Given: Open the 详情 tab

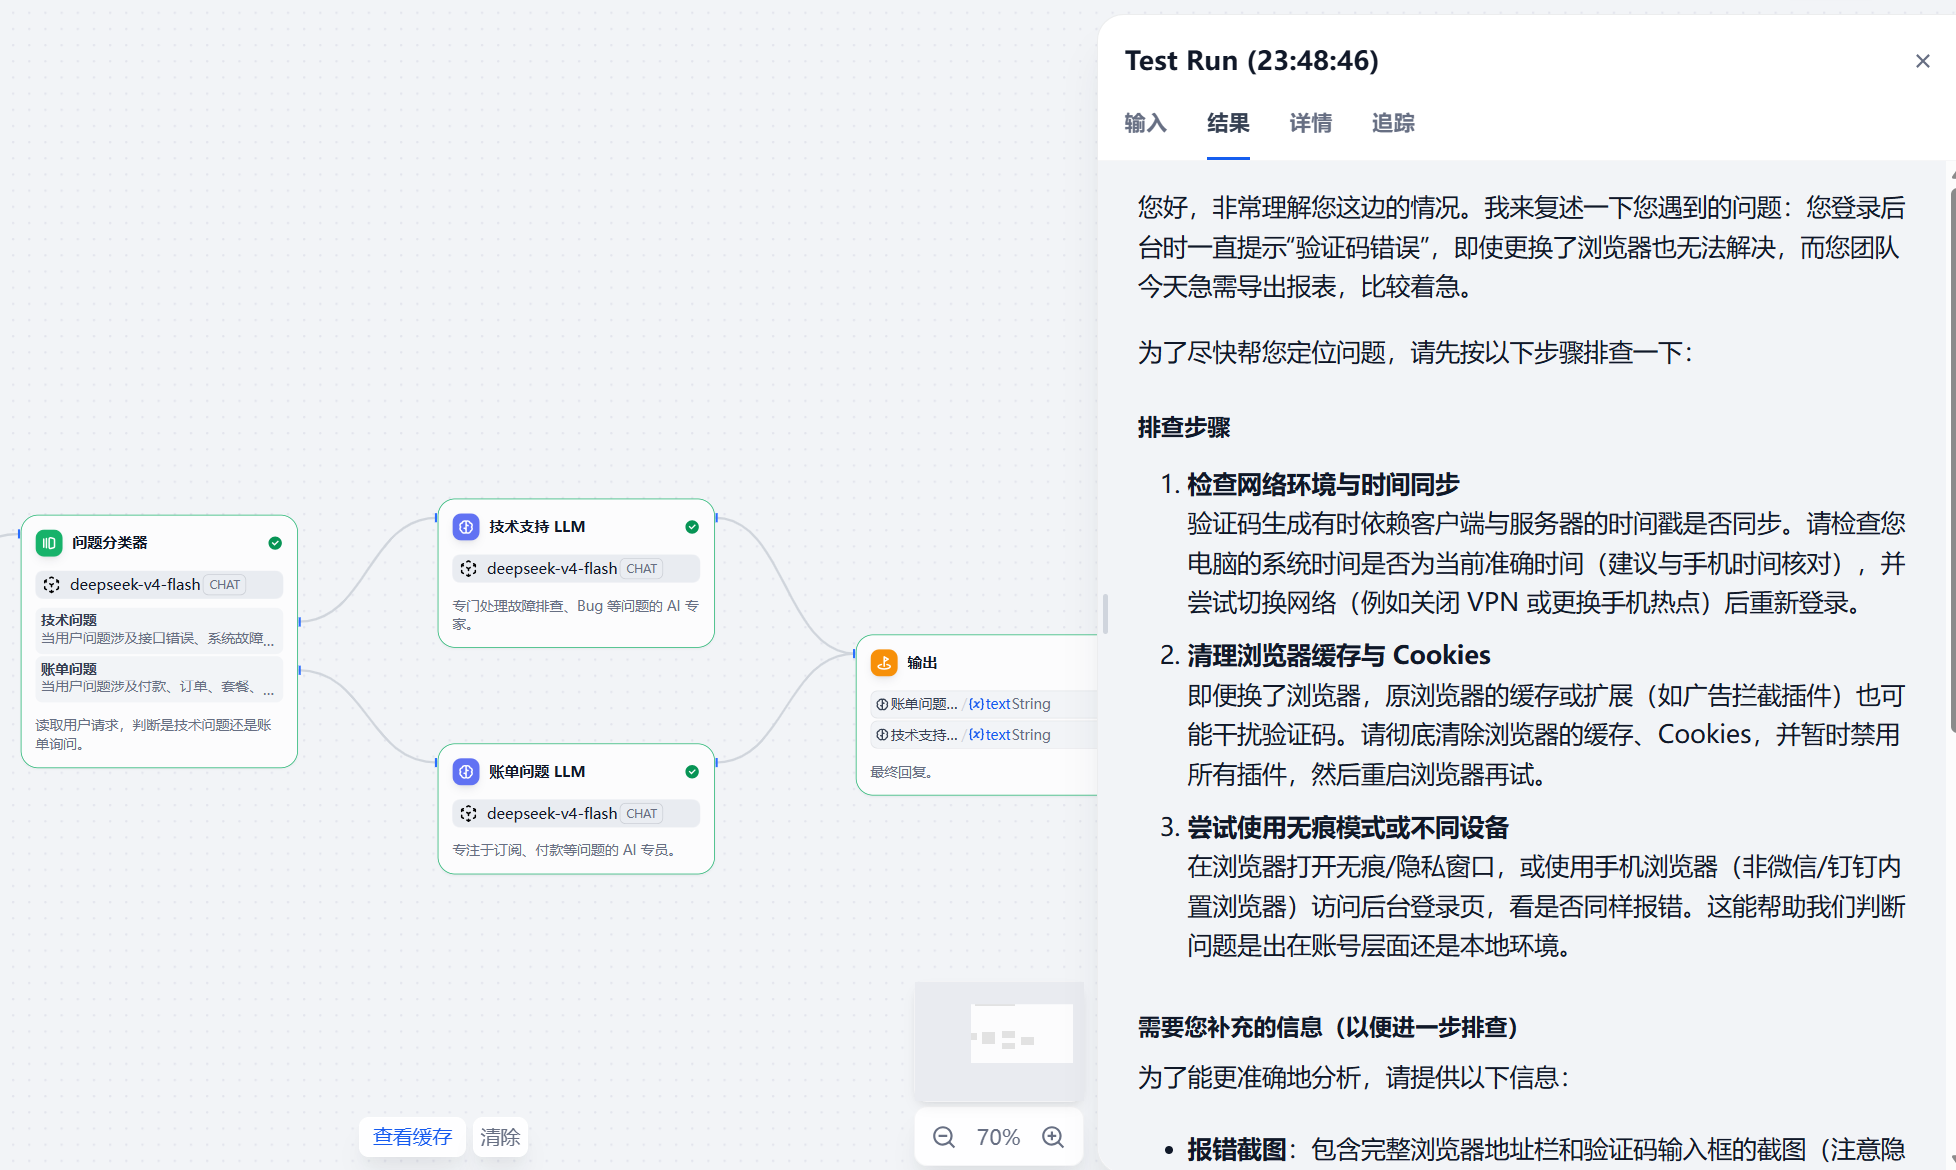Looking at the screenshot, I should [1310, 123].
